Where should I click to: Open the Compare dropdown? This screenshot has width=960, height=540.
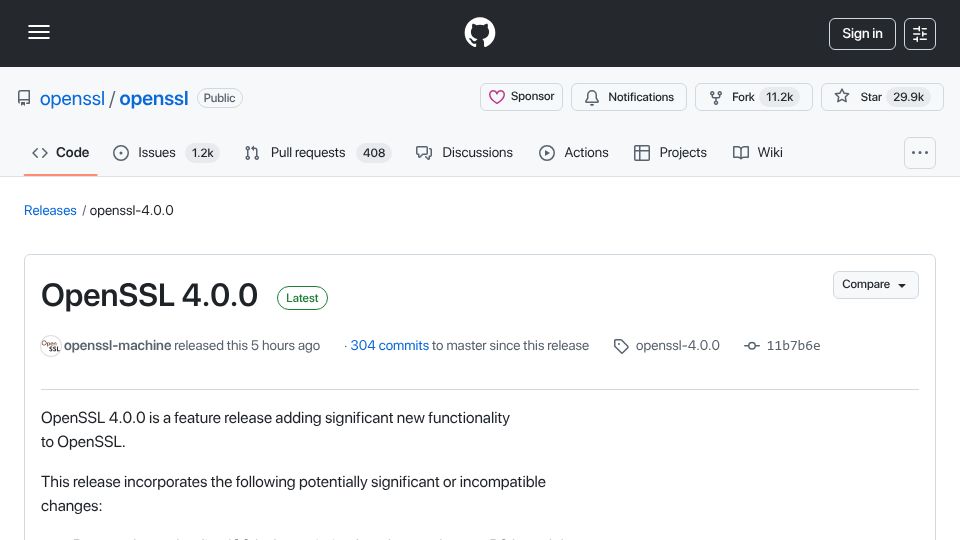876,285
